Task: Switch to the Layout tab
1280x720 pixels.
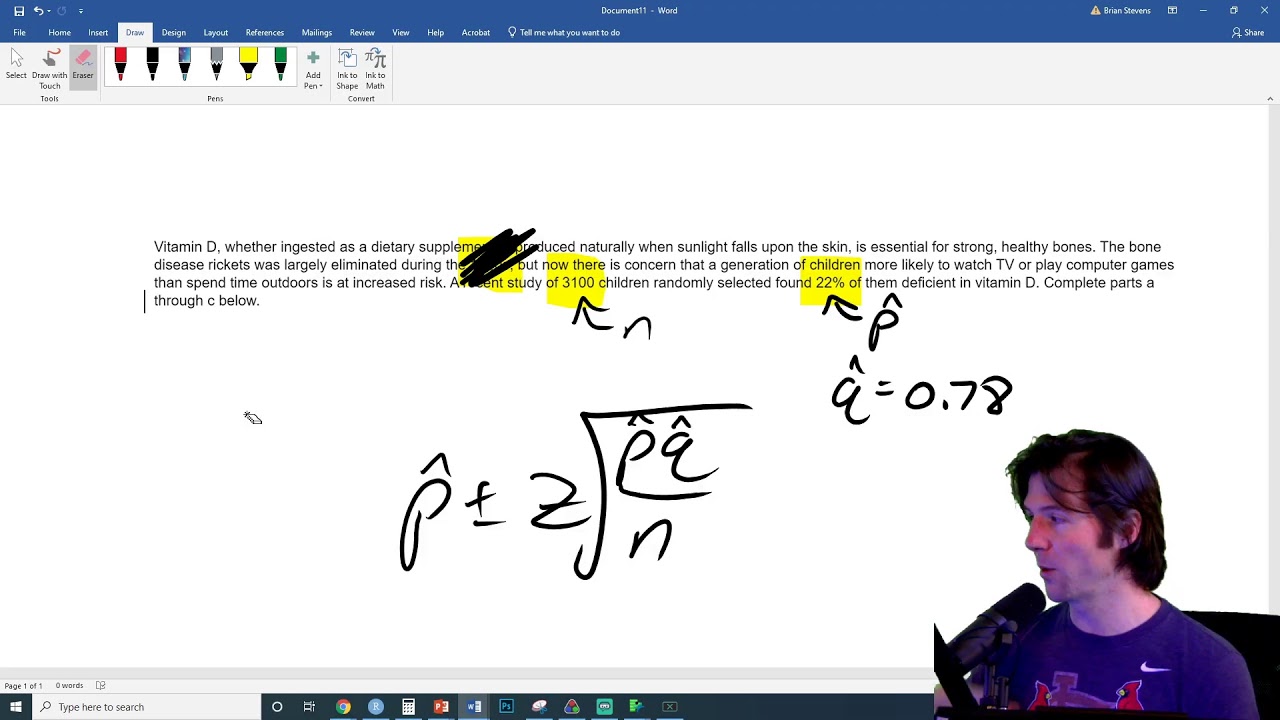Action: [216, 33]
